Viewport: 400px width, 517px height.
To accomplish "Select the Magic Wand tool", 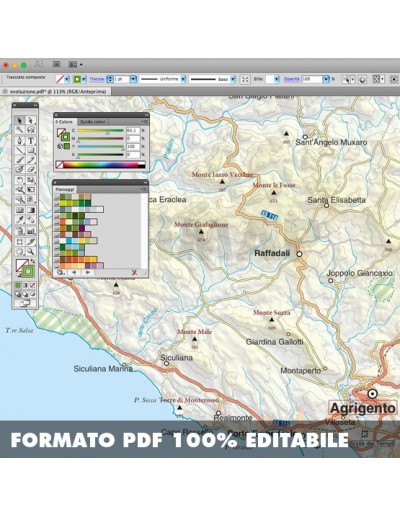I will [20, 130].
